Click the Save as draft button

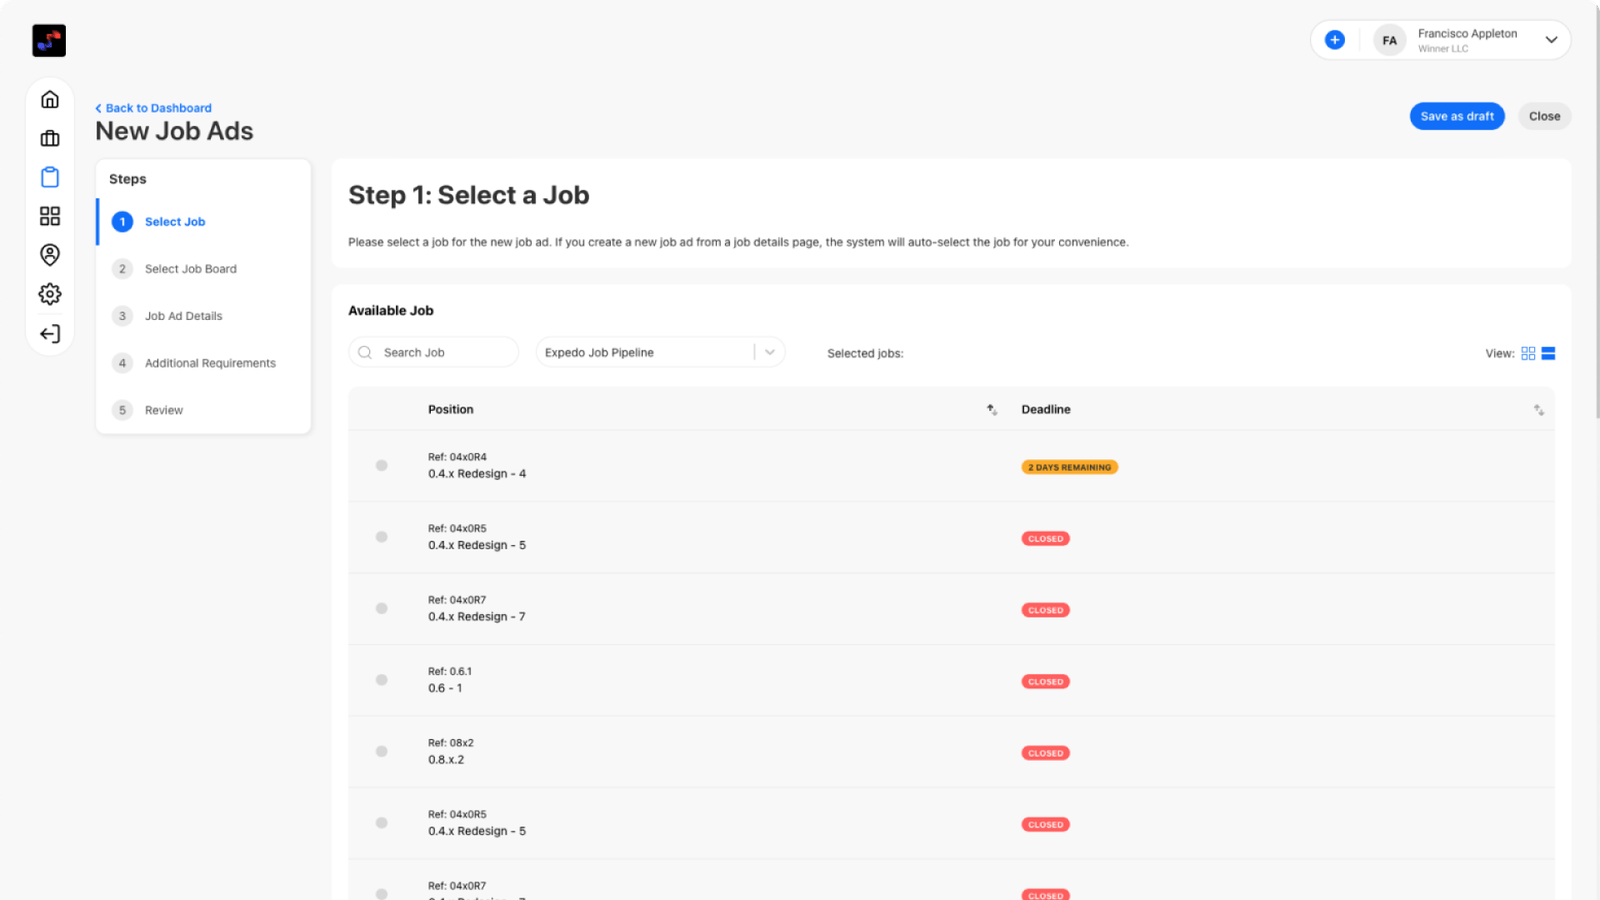[1457, 116]
